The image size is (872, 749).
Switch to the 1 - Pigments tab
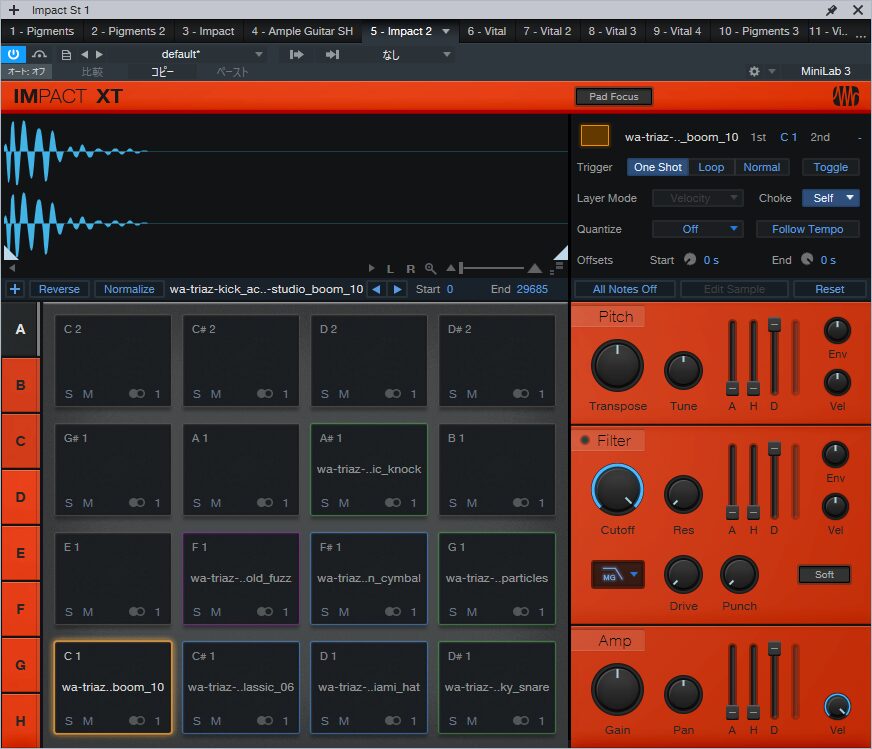[x=42, y=31]
